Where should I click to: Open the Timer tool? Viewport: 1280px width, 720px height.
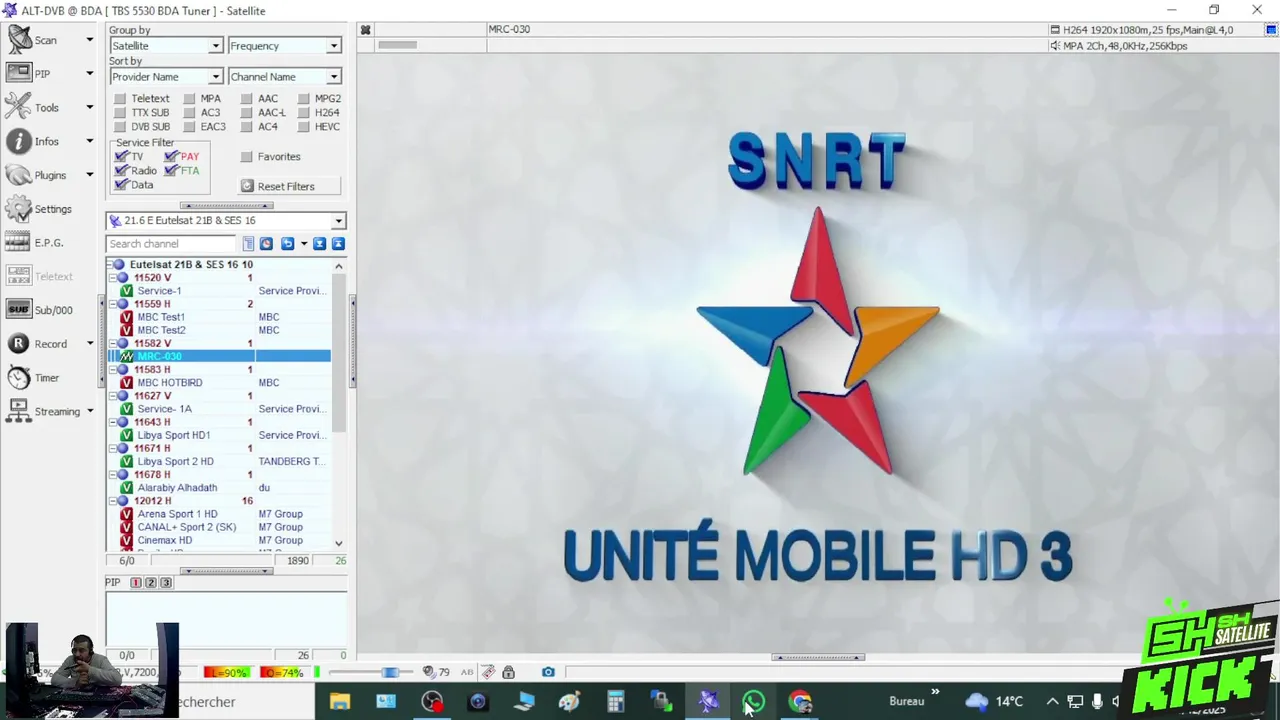[19, 377]
